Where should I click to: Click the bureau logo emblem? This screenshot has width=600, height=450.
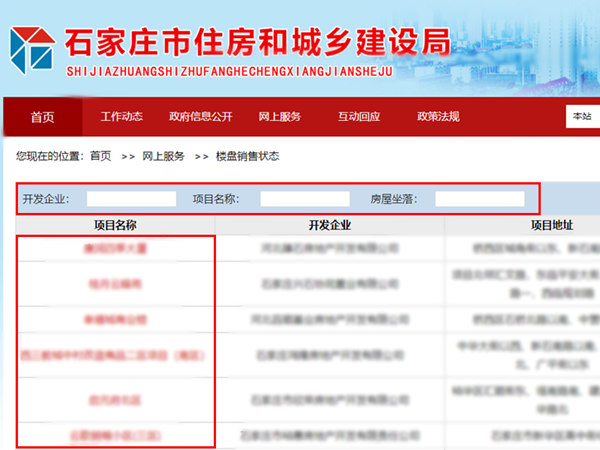[x=32, y=50]
